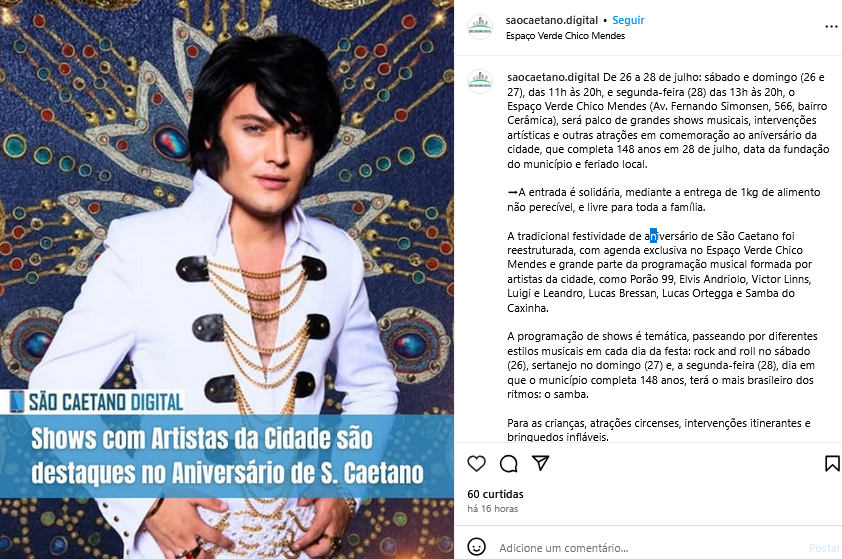Open emoji picker smiley icon
Viewport: 842px width, 559px height.
(476, 547)
